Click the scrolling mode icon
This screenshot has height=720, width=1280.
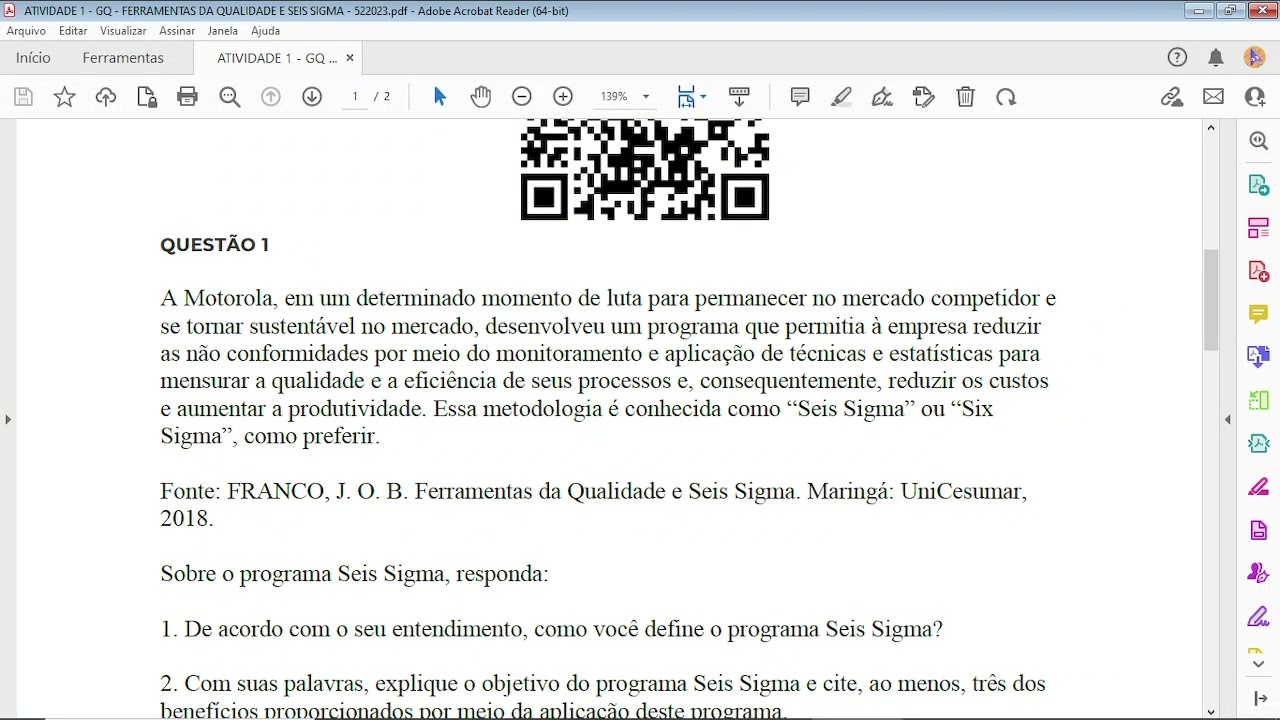[739, 97]
